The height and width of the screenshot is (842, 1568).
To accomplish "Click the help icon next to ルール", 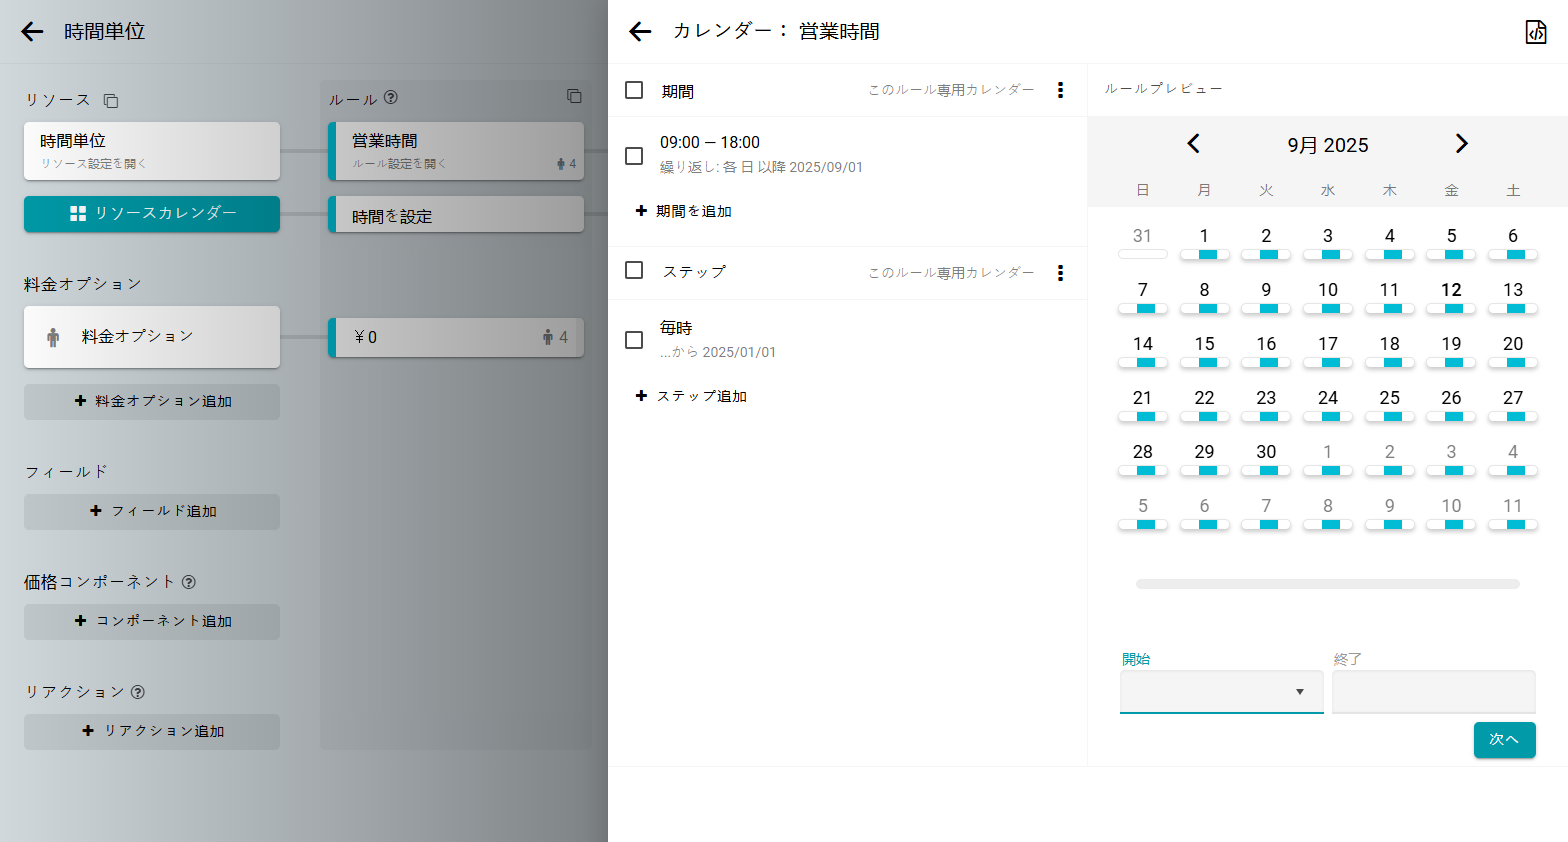I will tap(391, 98).
